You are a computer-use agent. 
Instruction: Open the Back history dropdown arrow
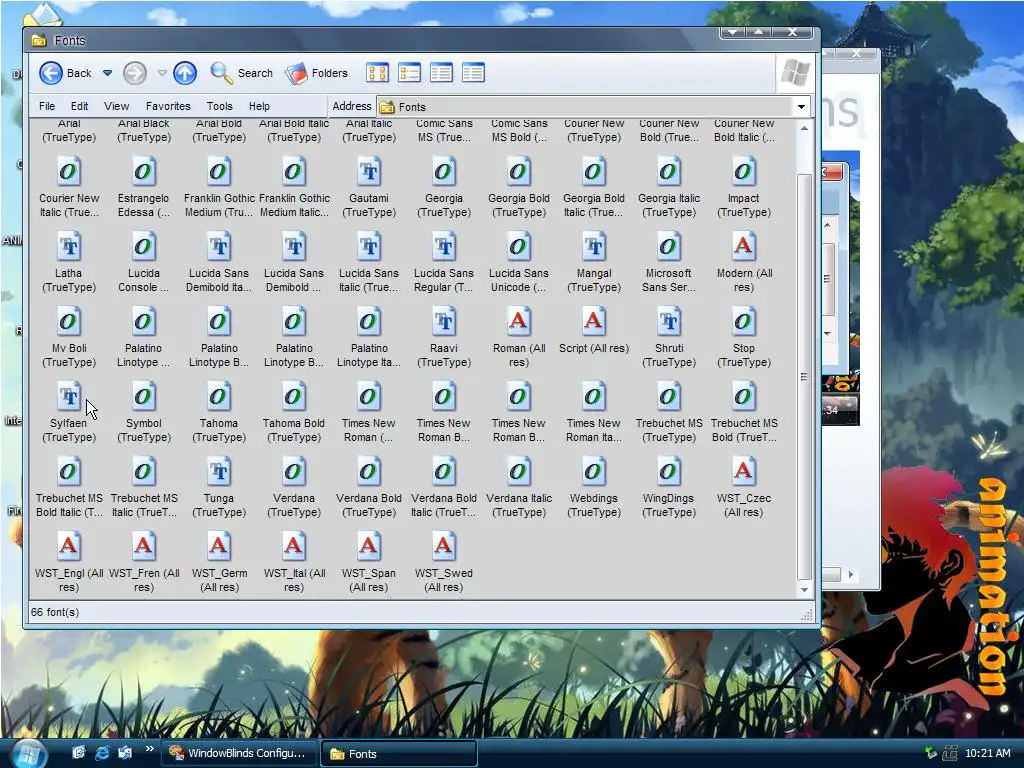coord(107,73)
